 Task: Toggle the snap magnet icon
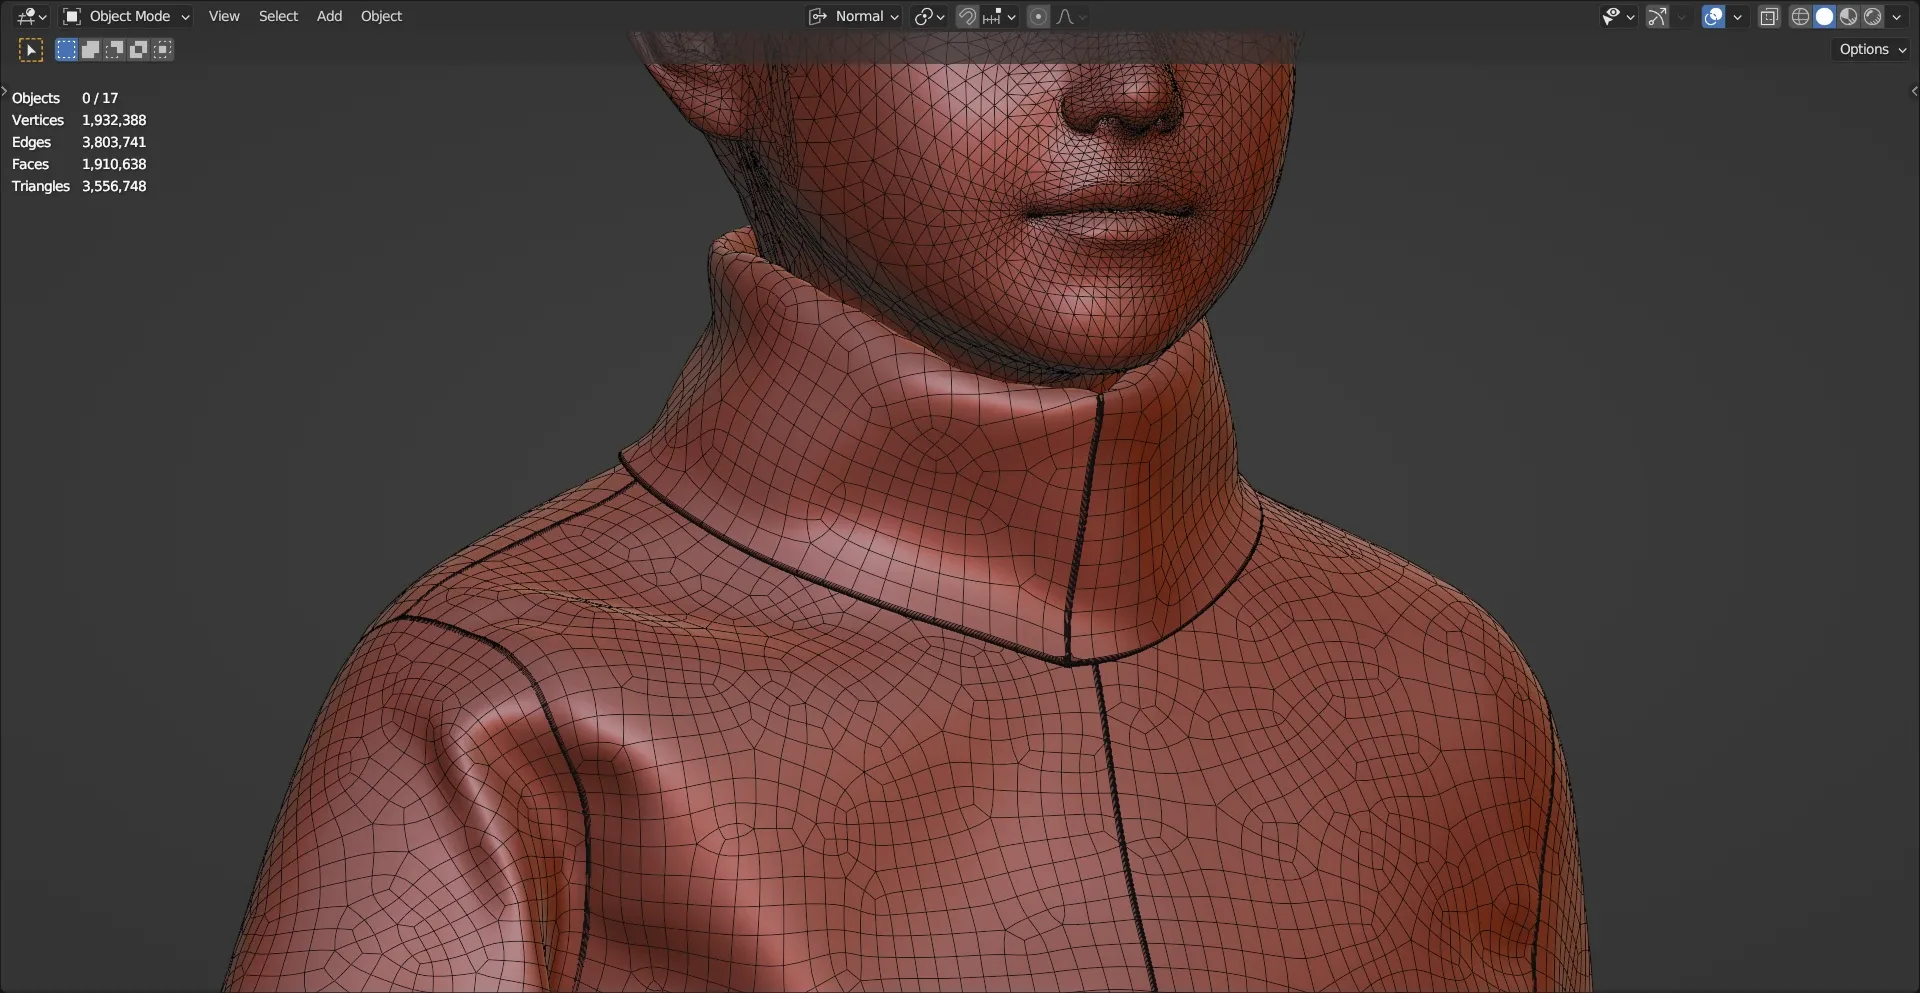pos(967,16)
